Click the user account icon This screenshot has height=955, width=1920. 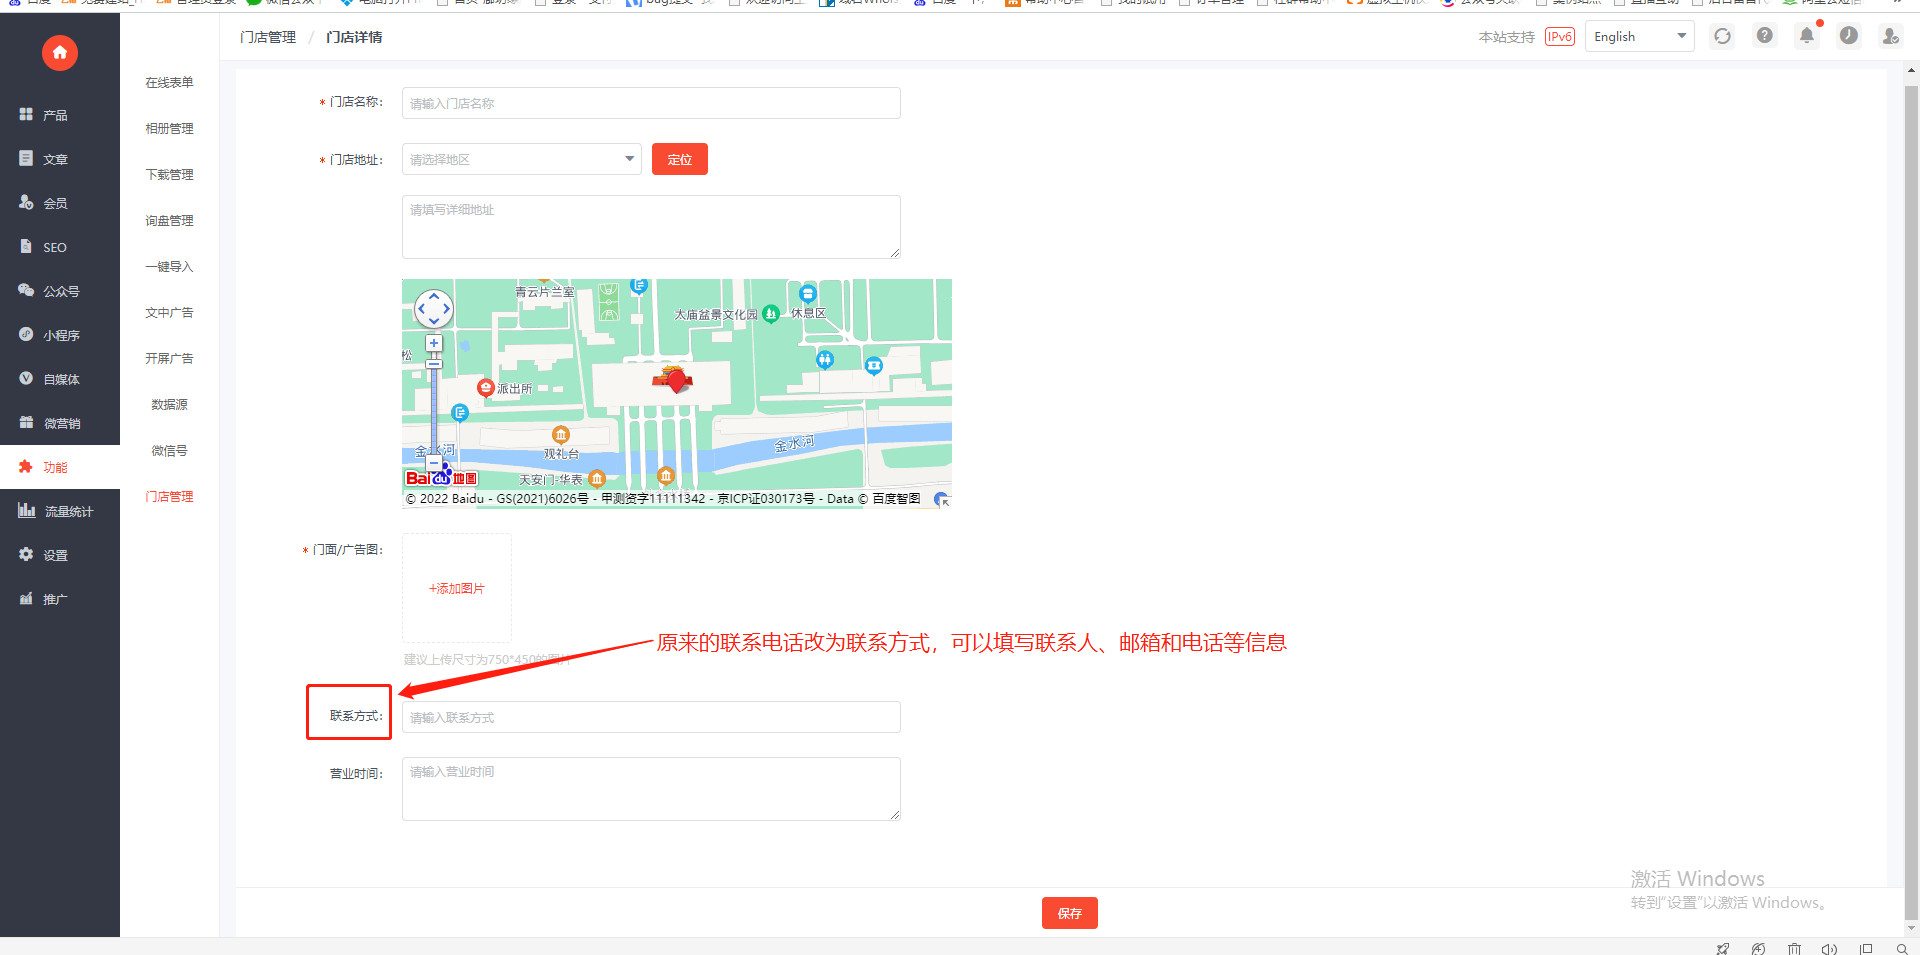(x=1890, y=36)
